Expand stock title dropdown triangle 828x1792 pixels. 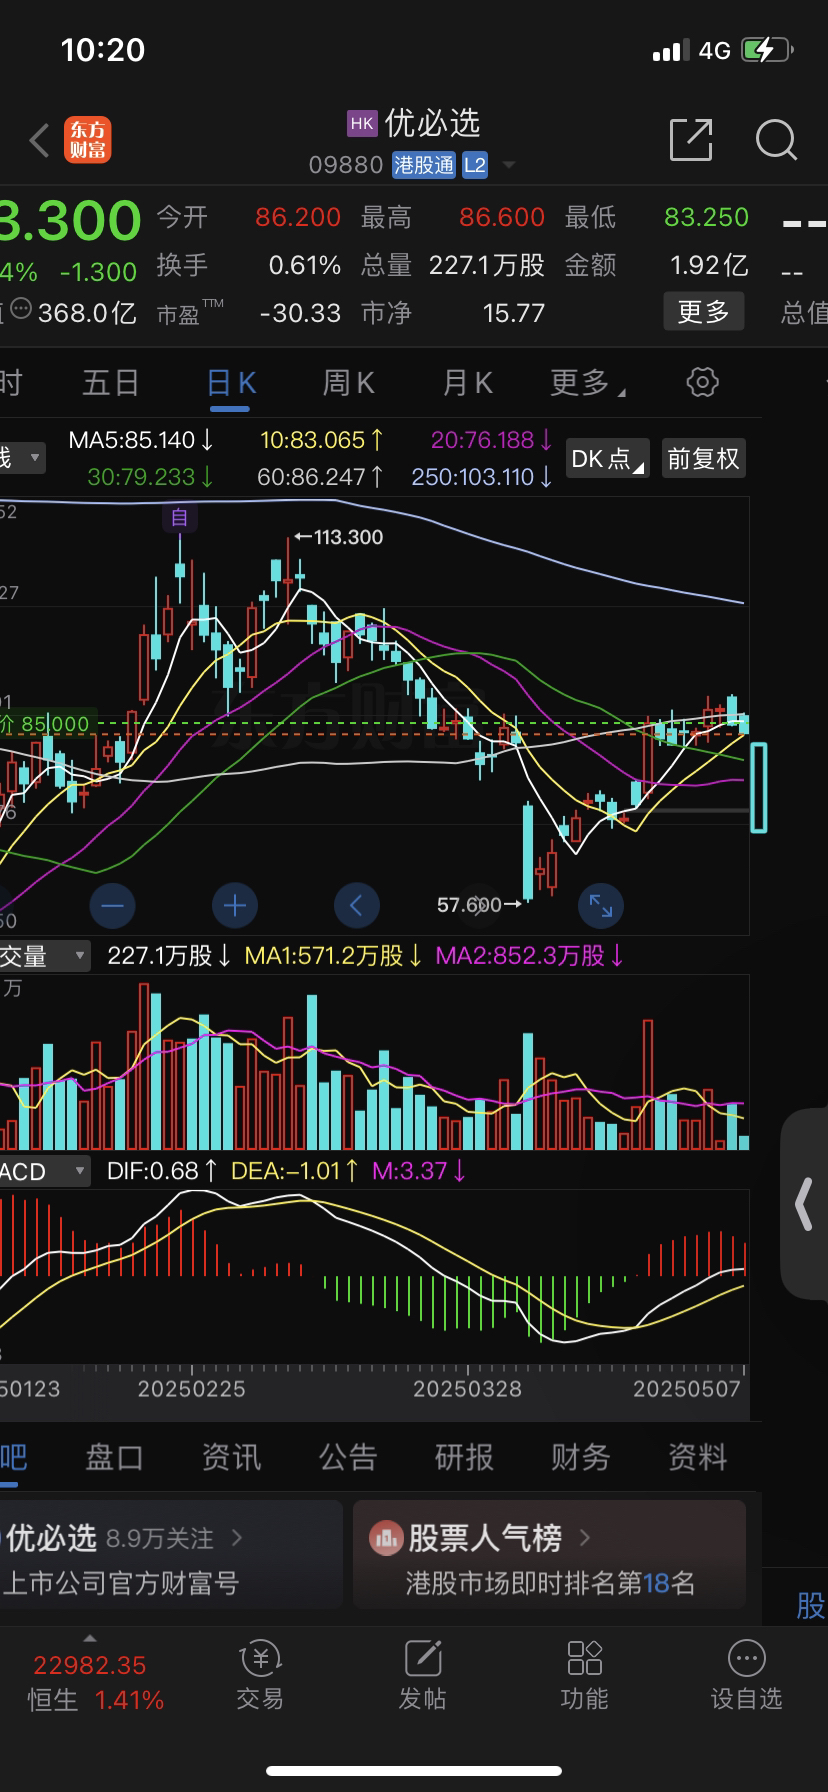508,165
